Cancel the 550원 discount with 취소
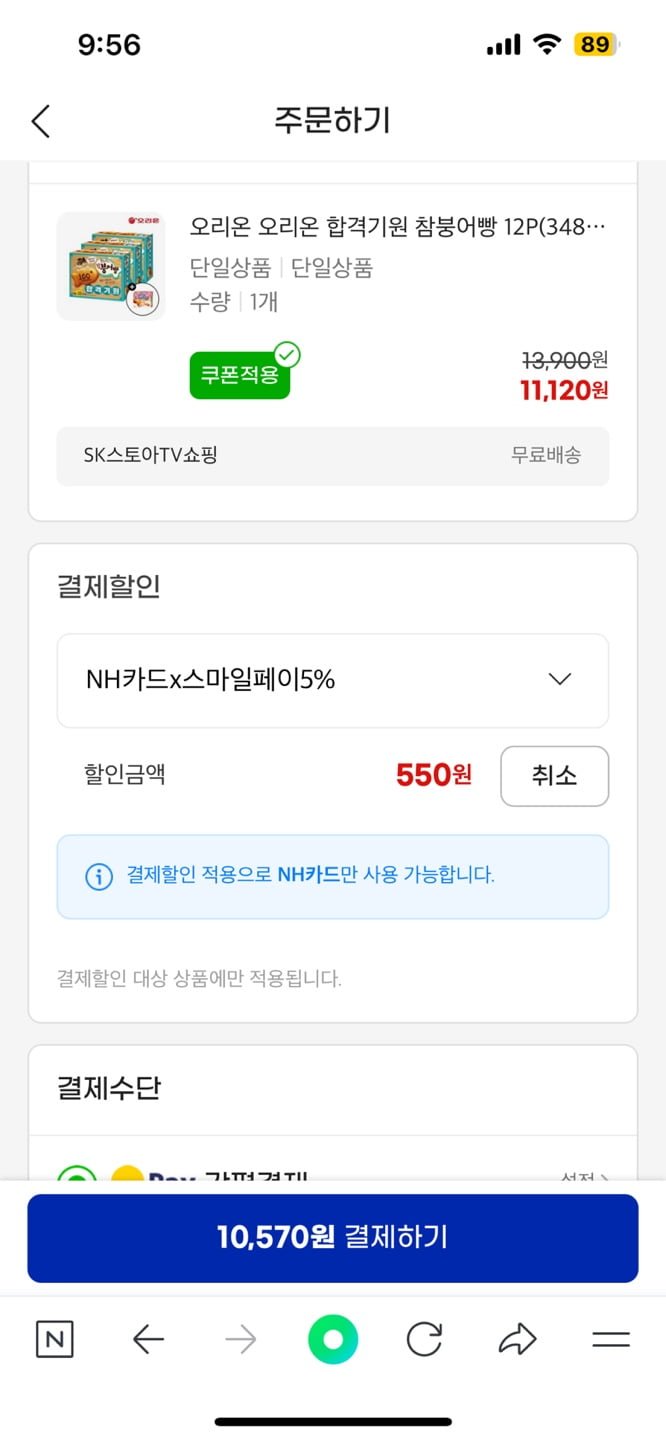The width and height of the screenshot is (666, 1440). point(554,776)
